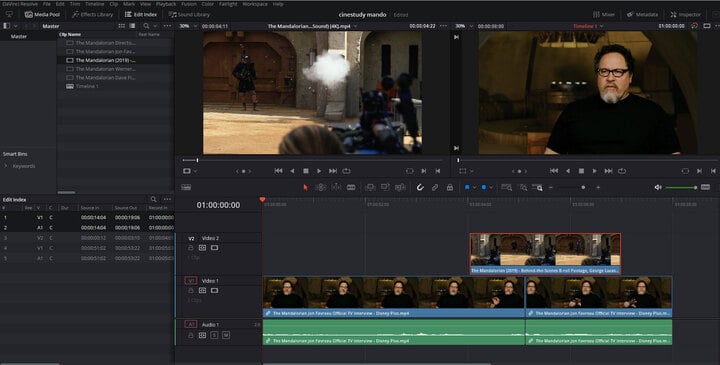Screen dimensions: 720x365
Task: Open the Mixer panel
Action: pyautogui.click(x=604, y=14)
